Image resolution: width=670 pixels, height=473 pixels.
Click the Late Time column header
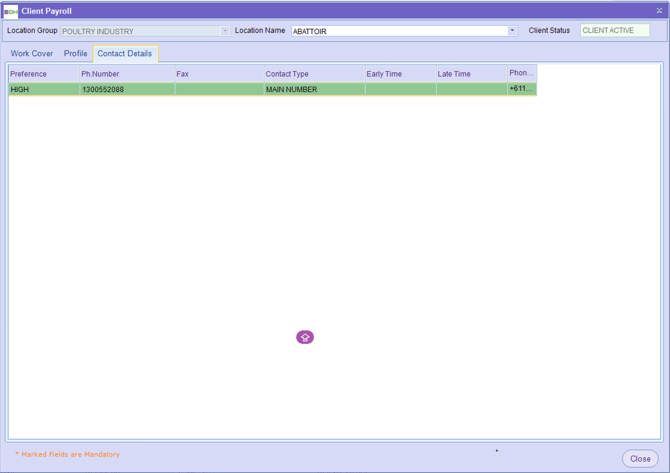tap(470, 74)
